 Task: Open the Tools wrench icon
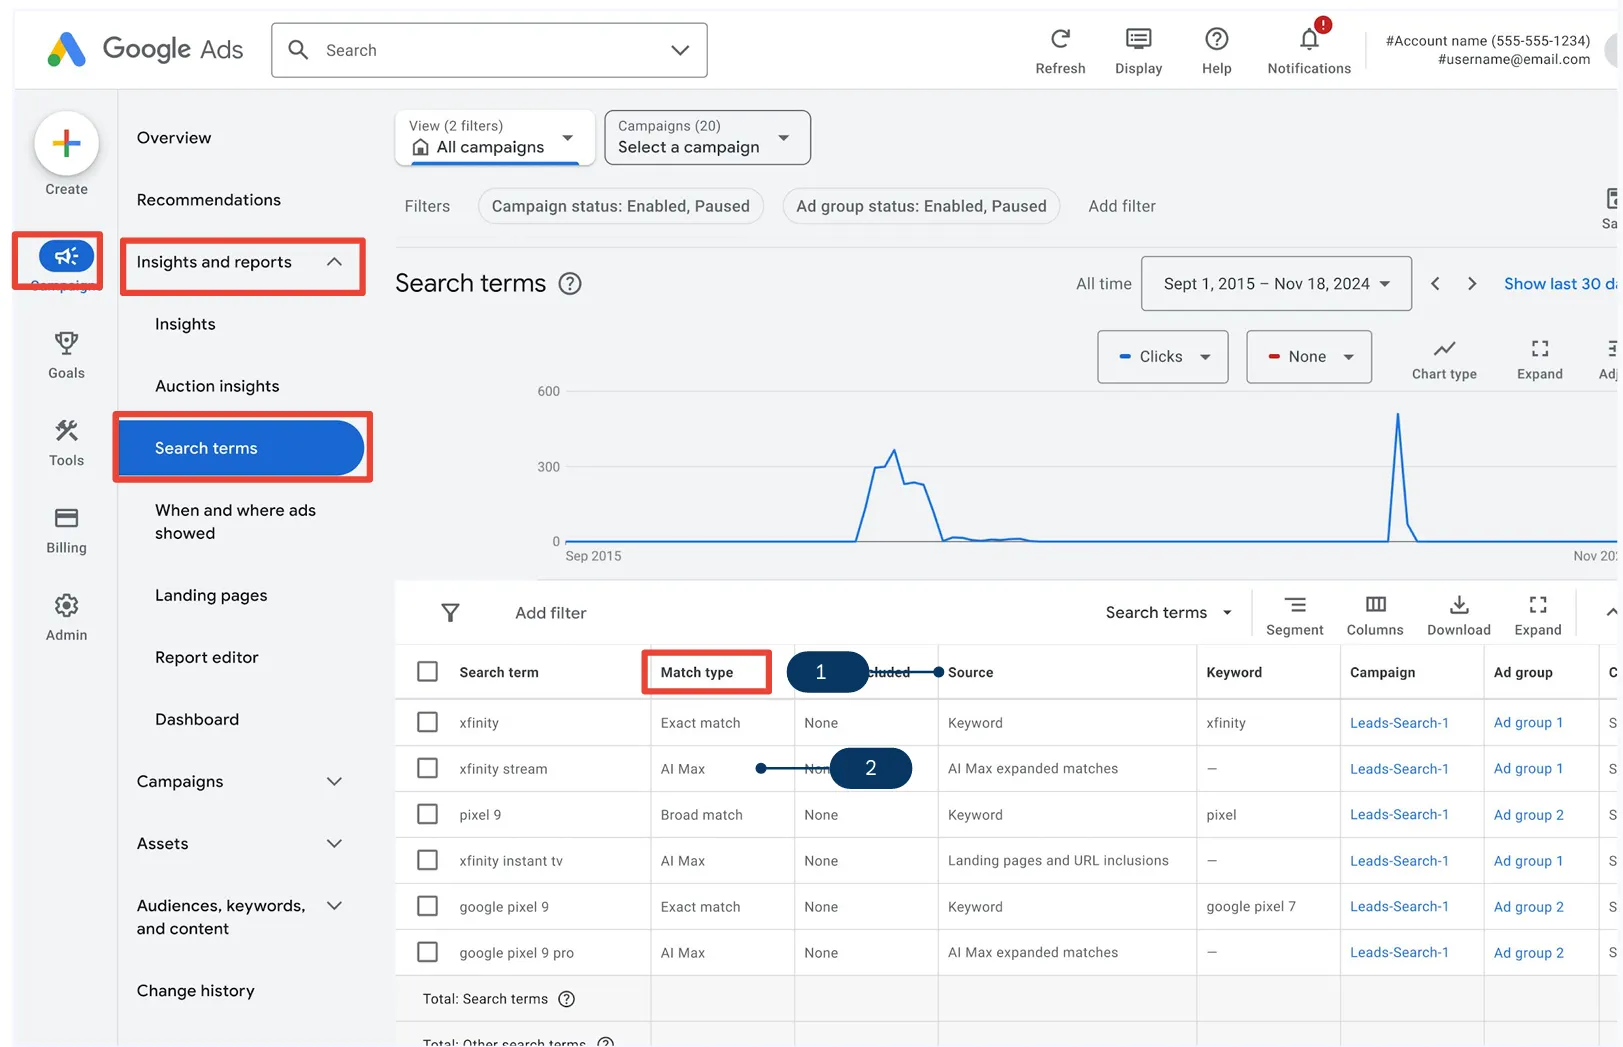(x=66, y=431)
